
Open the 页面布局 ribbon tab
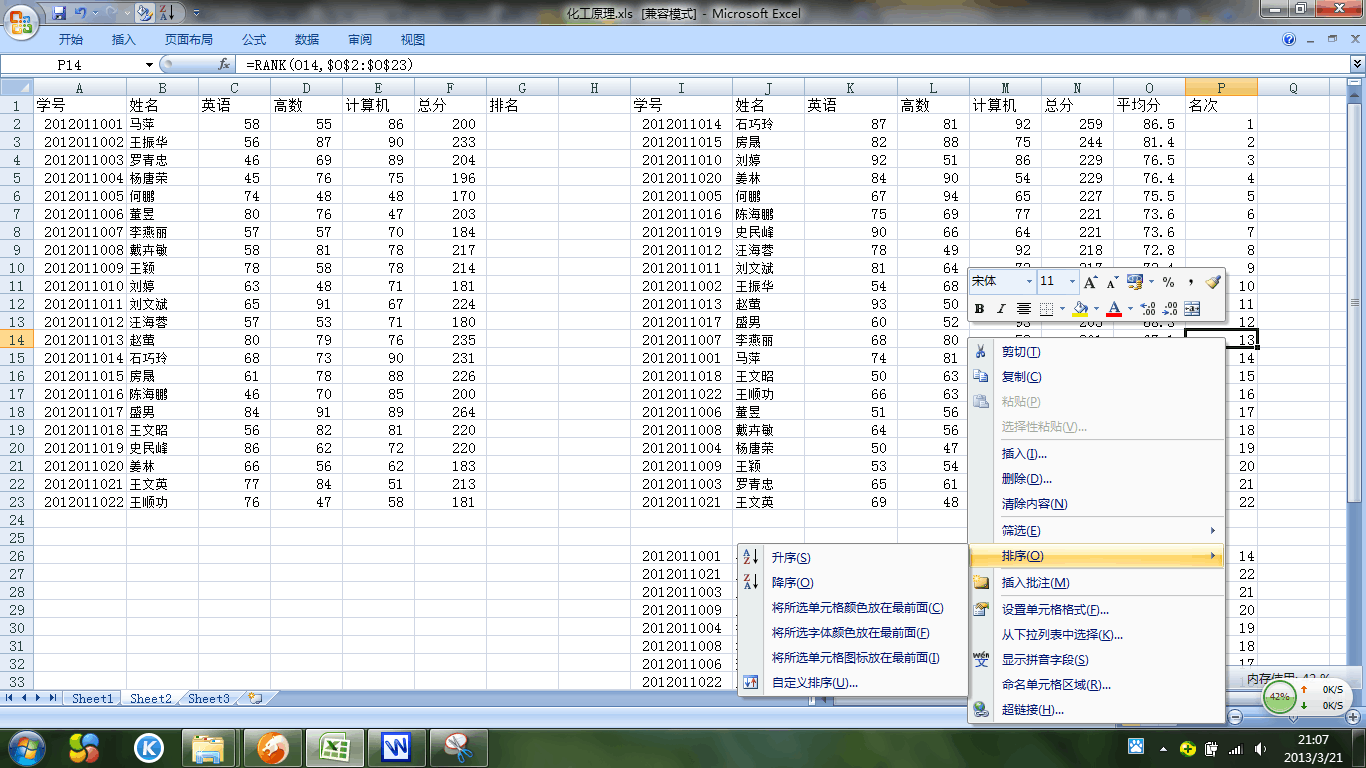[x=189, y=40]
